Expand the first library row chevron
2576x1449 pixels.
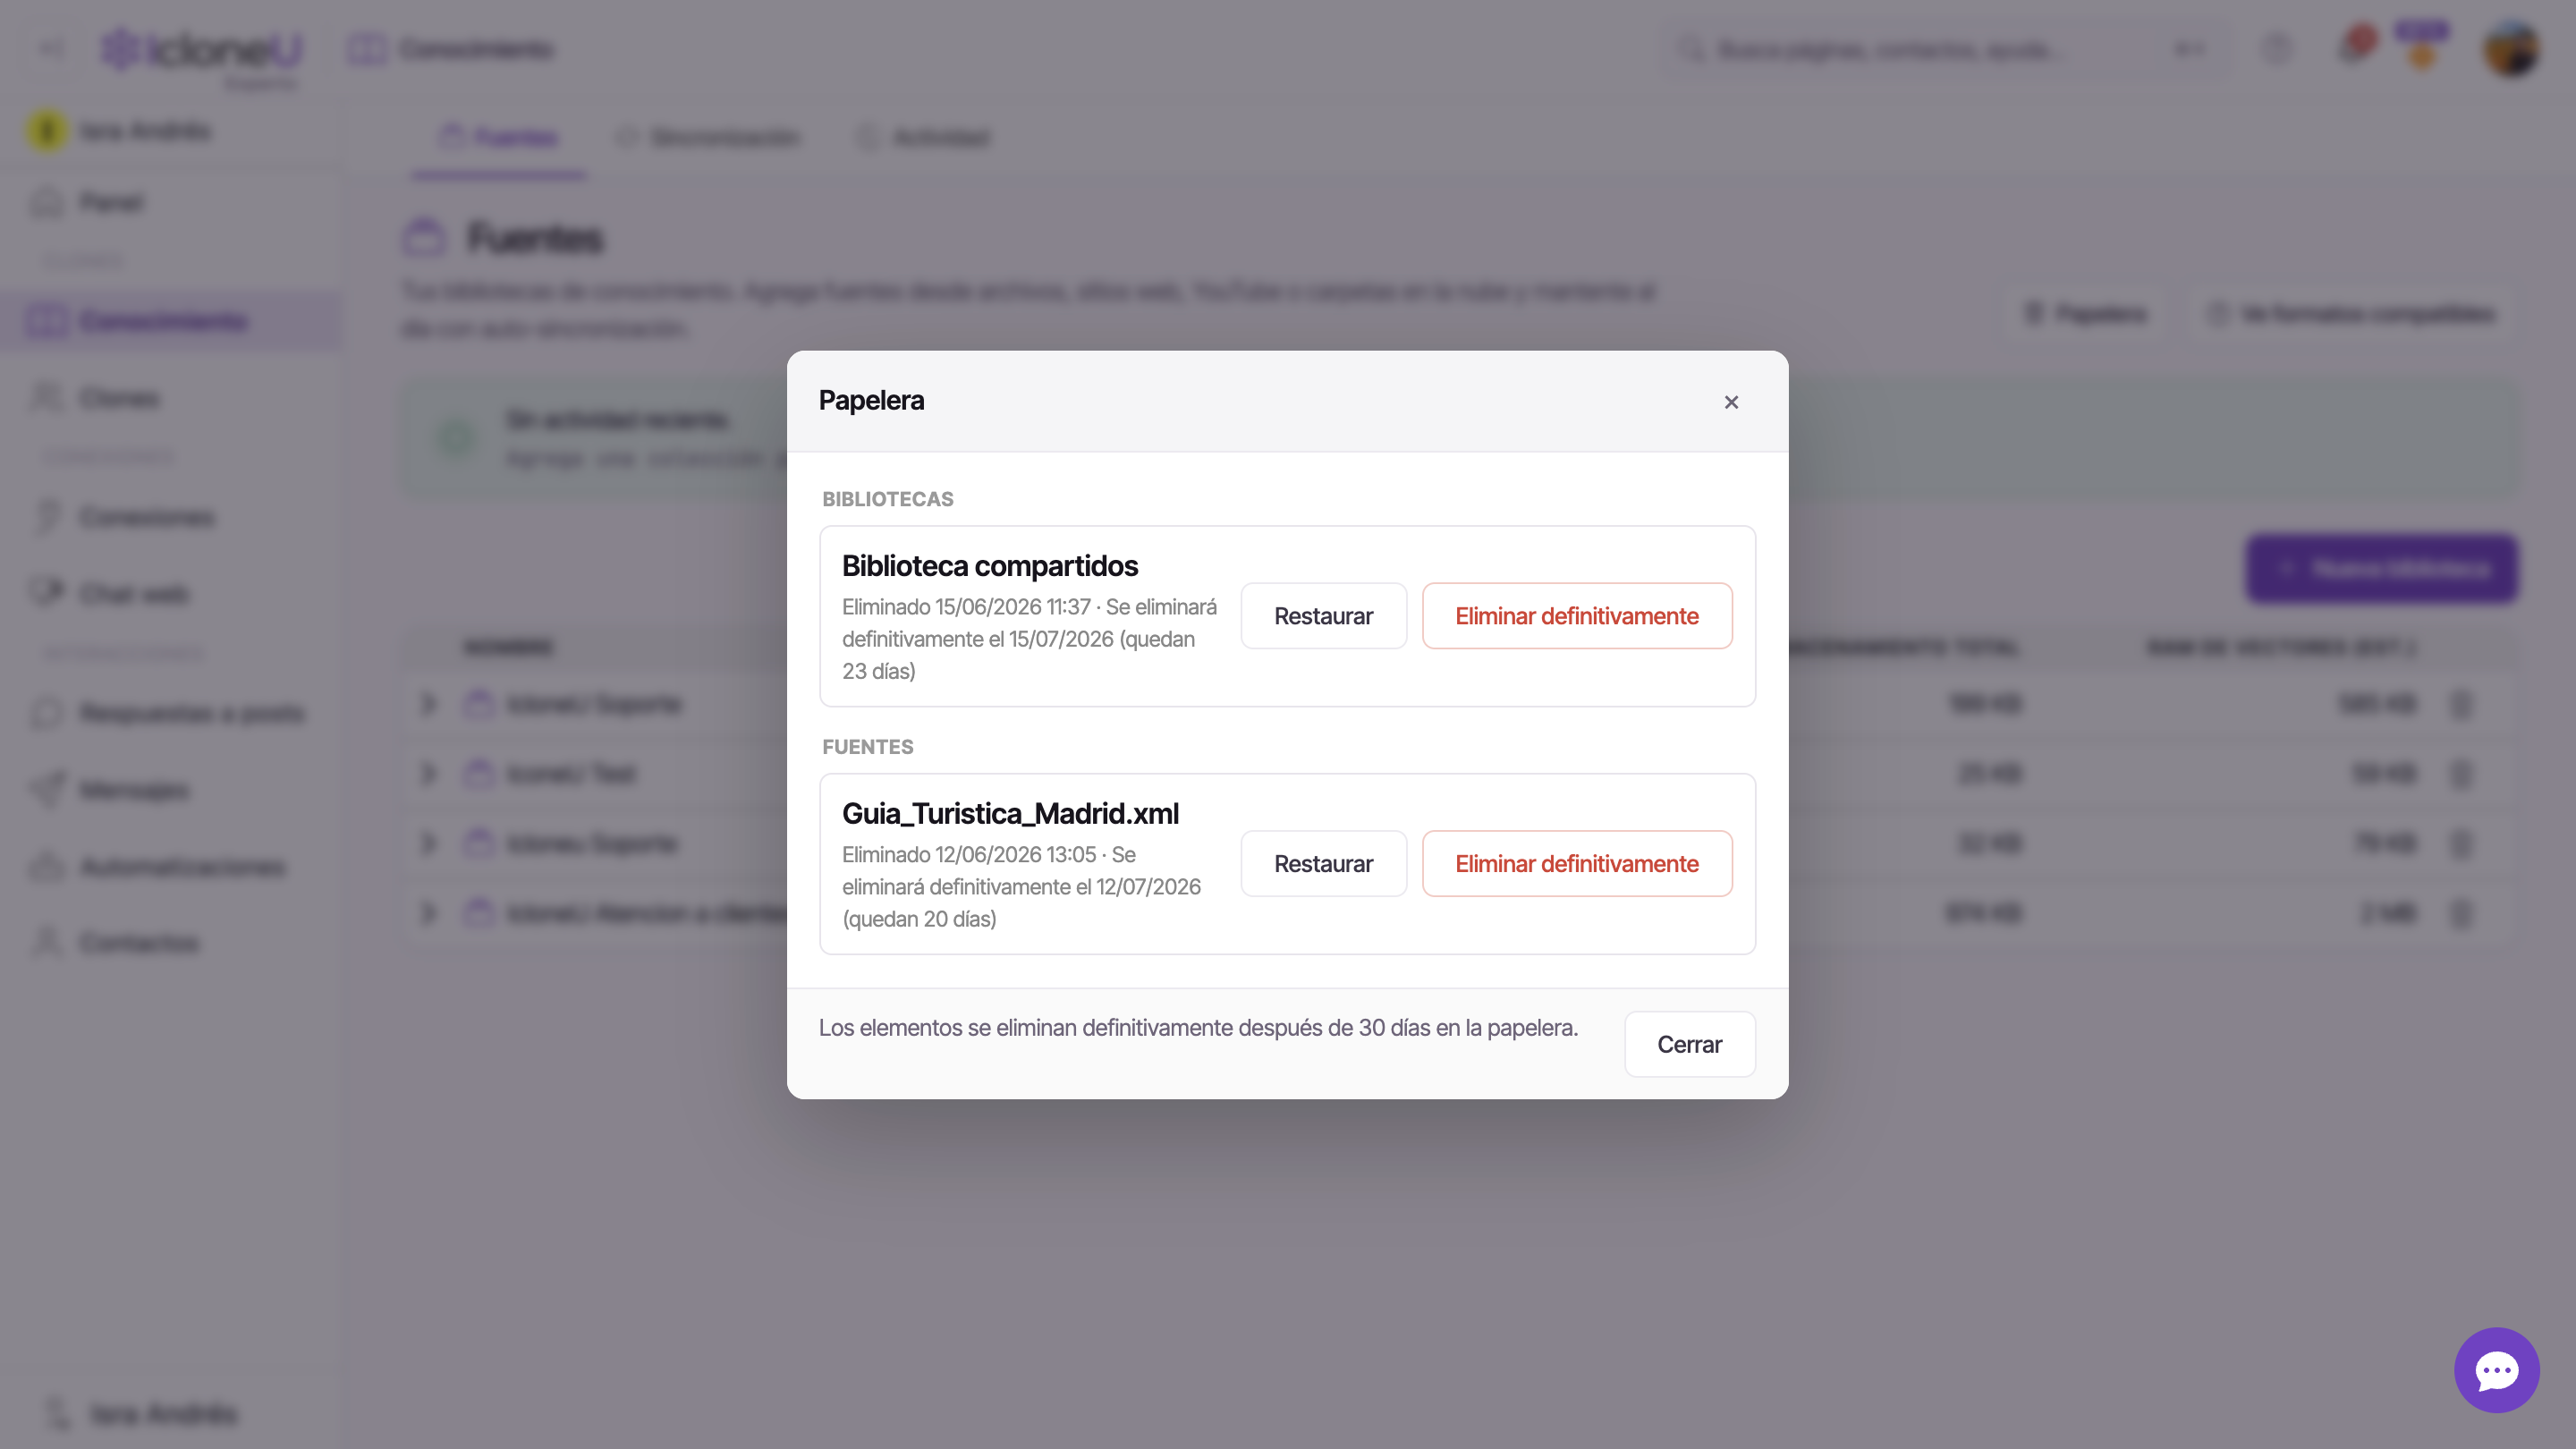point(428,704)
